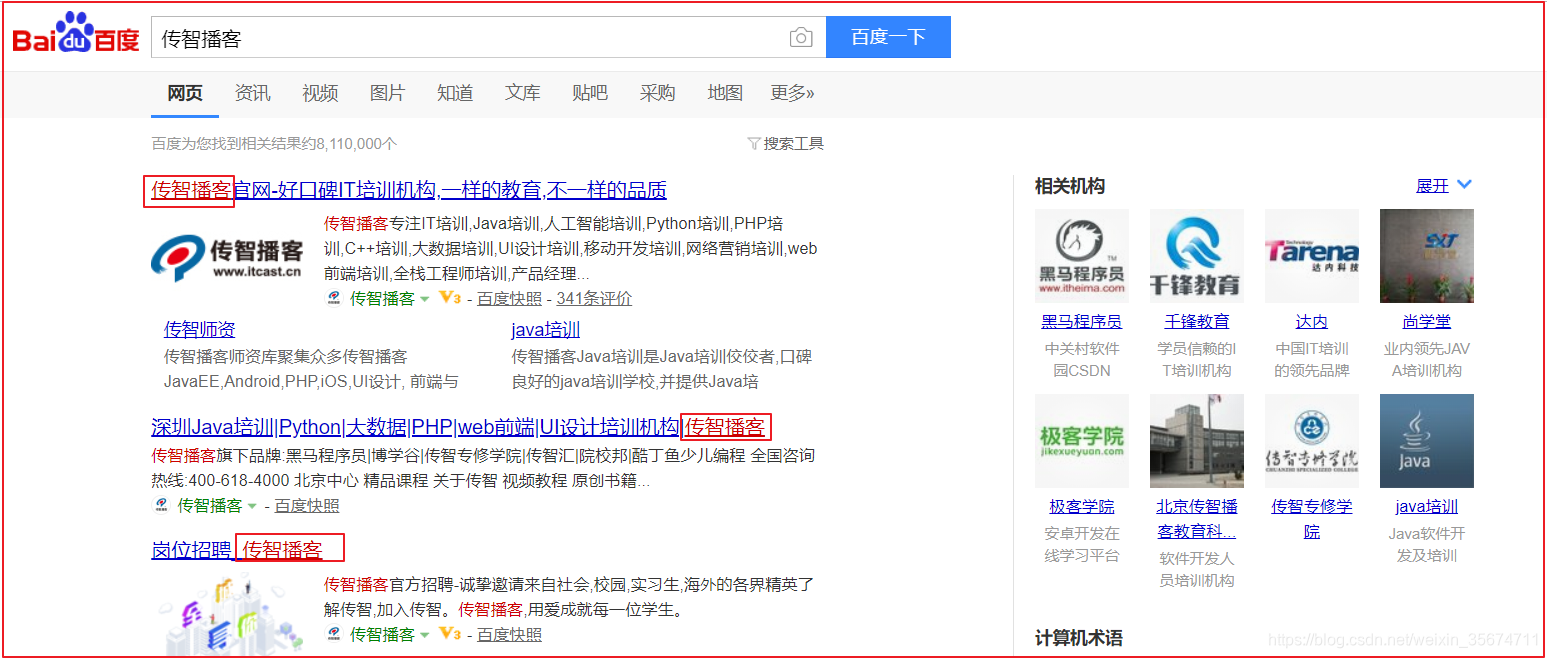The width and height of the screenshot is (1547, 658).
Task: Click the Java coffee cup logo
Action: pyautogui.click(x=1427, y=441)
